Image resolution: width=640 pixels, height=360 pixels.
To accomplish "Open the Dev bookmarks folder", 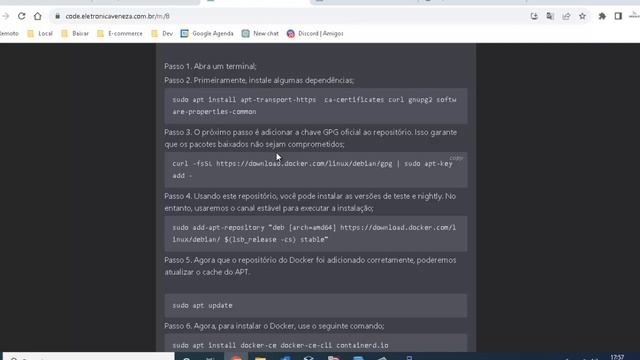I will 162,33.
